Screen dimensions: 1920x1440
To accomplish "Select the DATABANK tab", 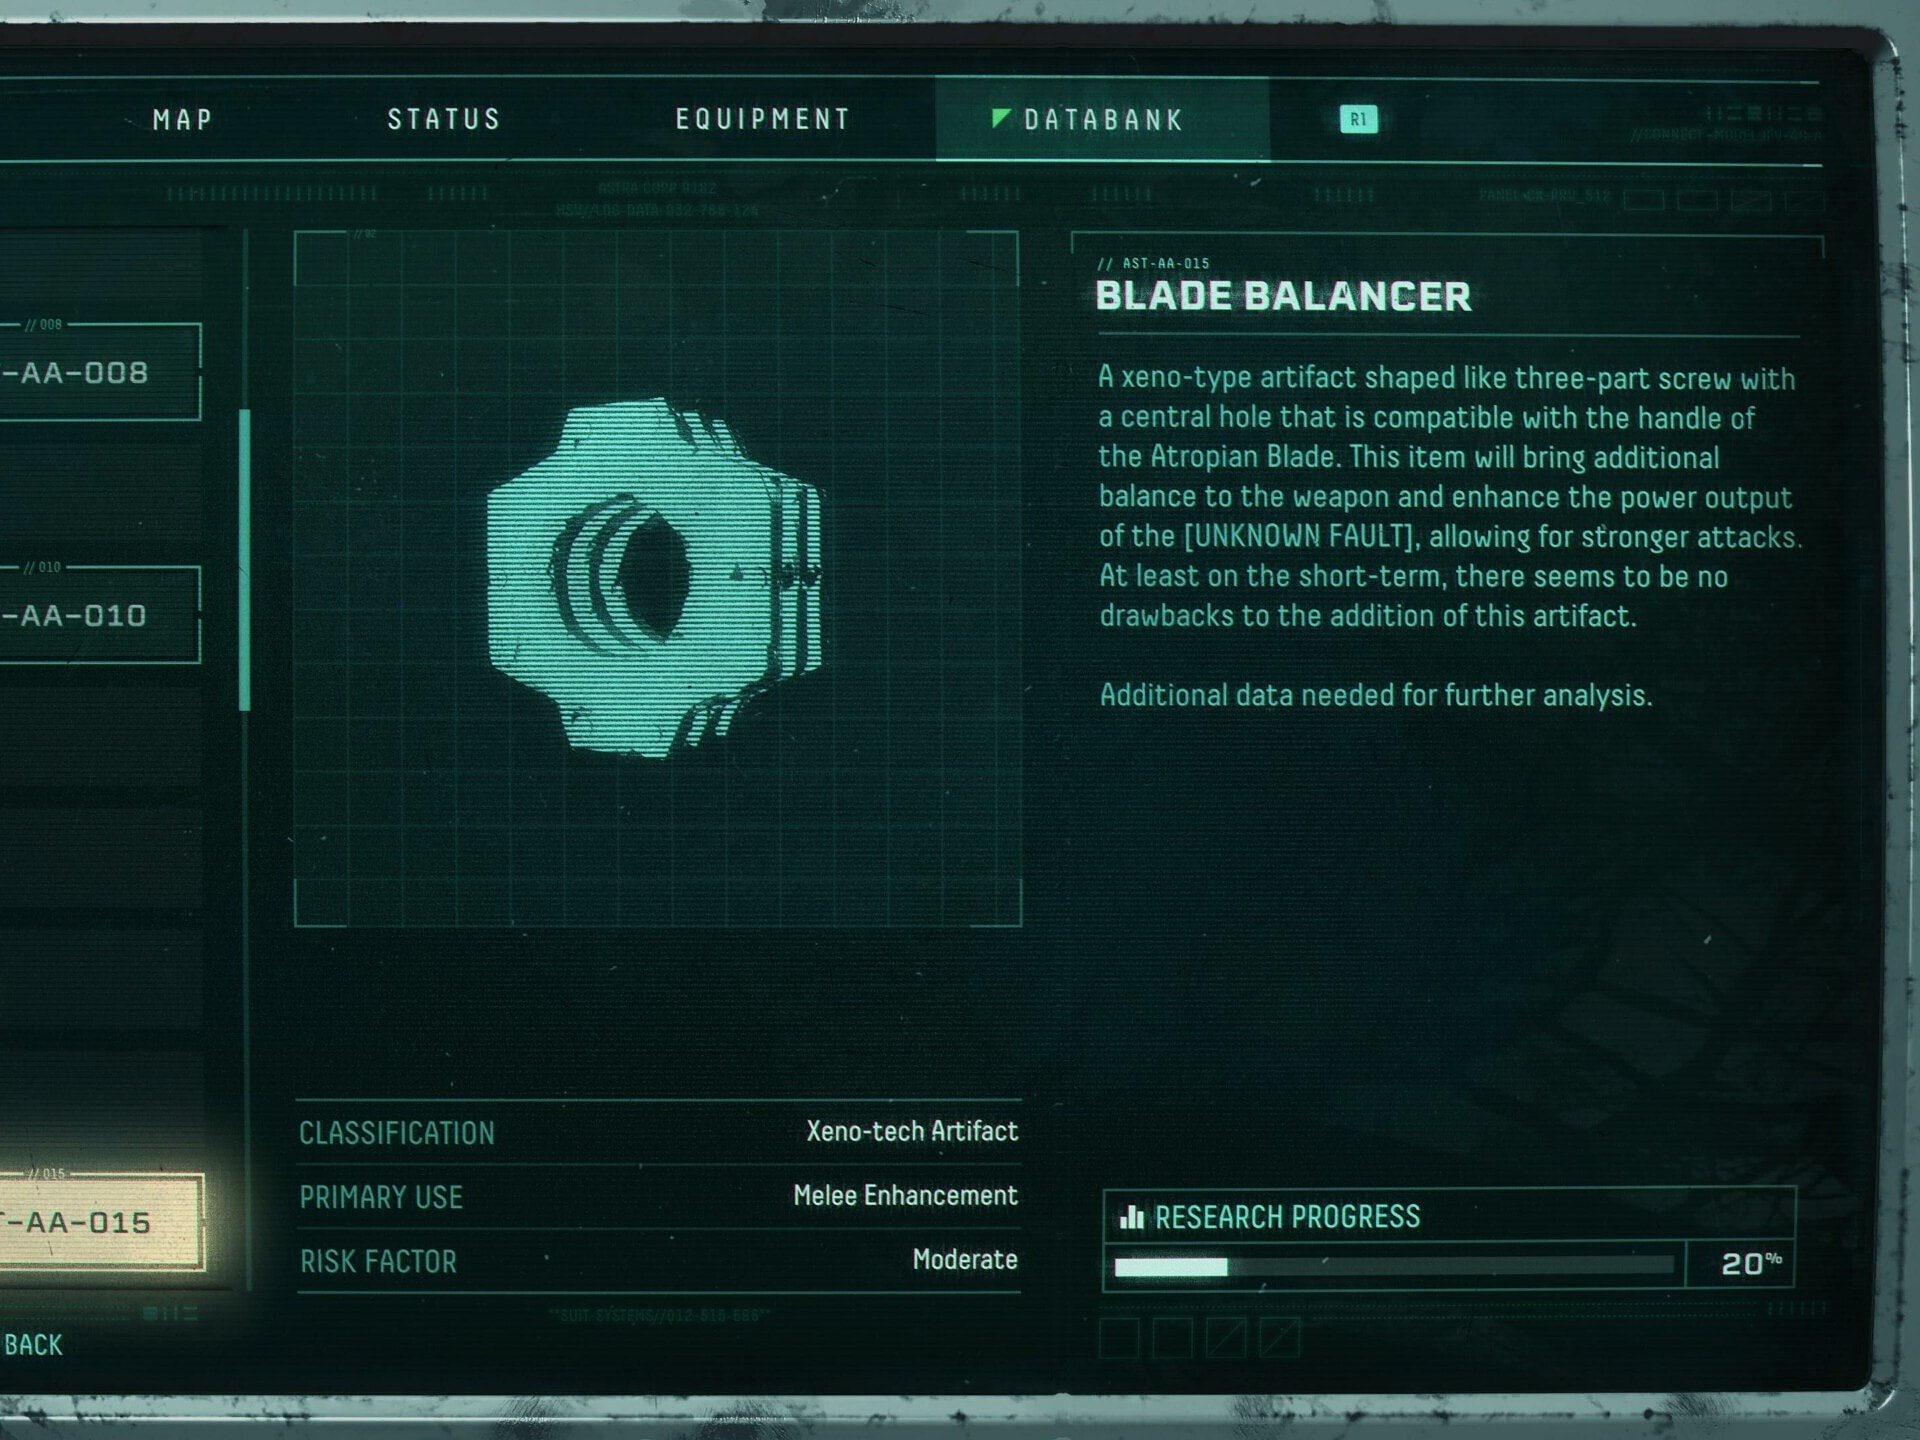I will point(1103,120).
